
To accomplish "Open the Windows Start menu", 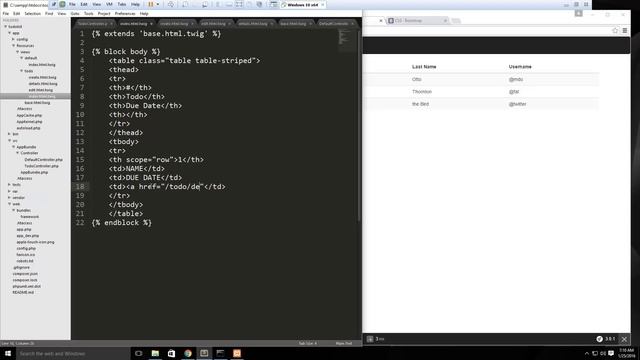I will (8, 353).
